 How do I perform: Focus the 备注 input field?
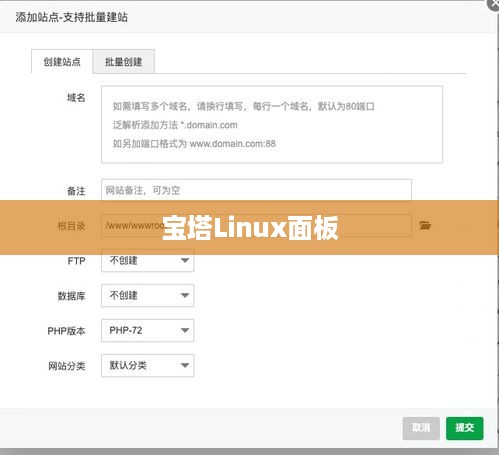256,190
